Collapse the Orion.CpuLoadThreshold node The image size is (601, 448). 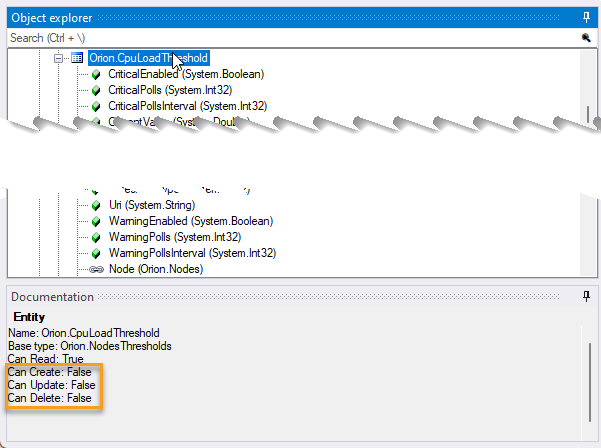[58, 58]
